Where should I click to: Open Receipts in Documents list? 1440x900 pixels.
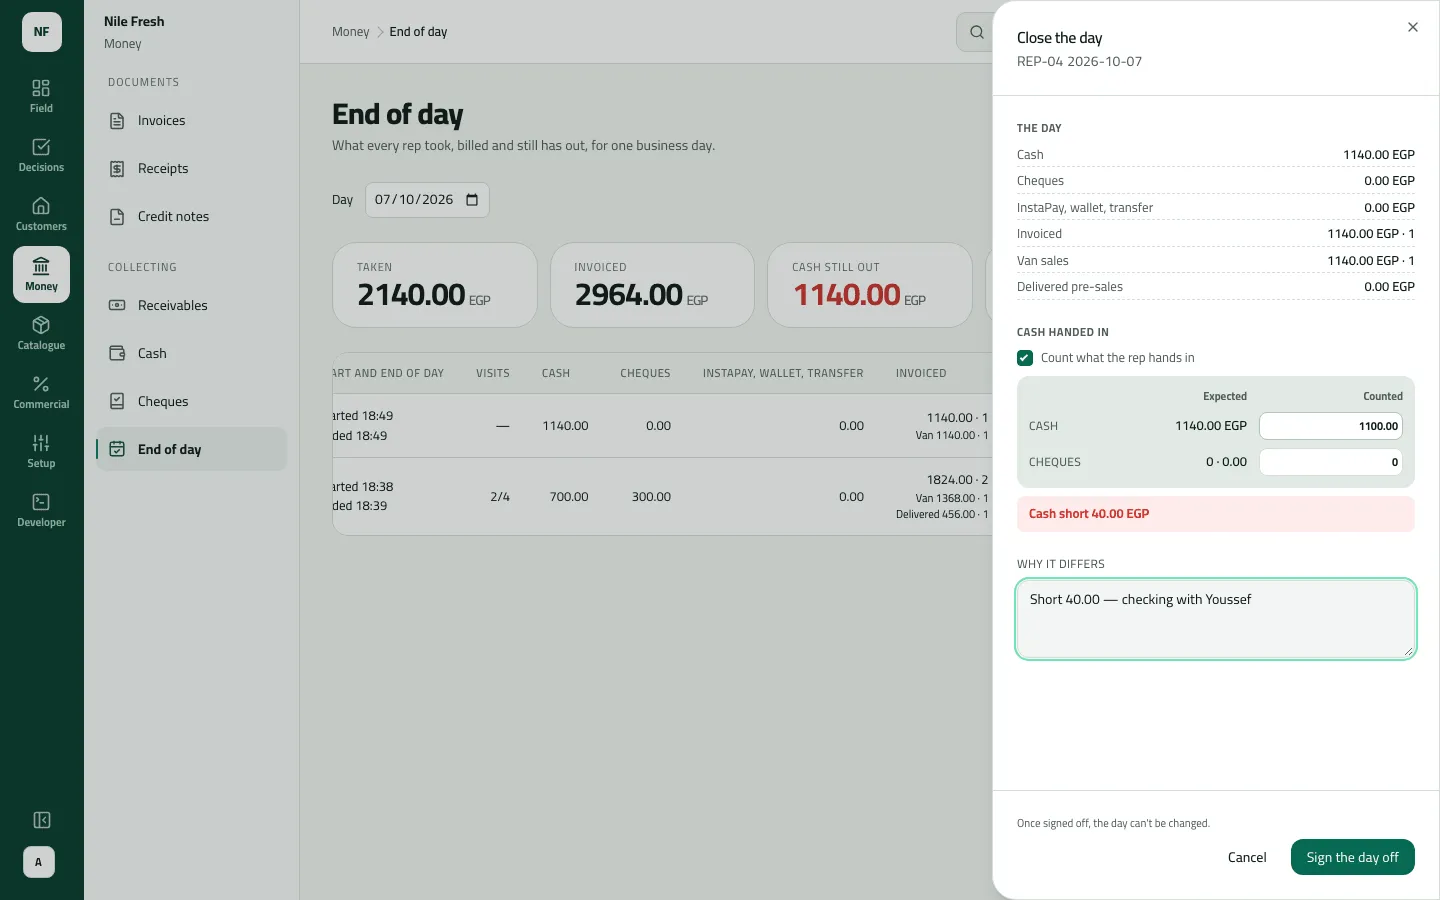click(x=191, y=169)
